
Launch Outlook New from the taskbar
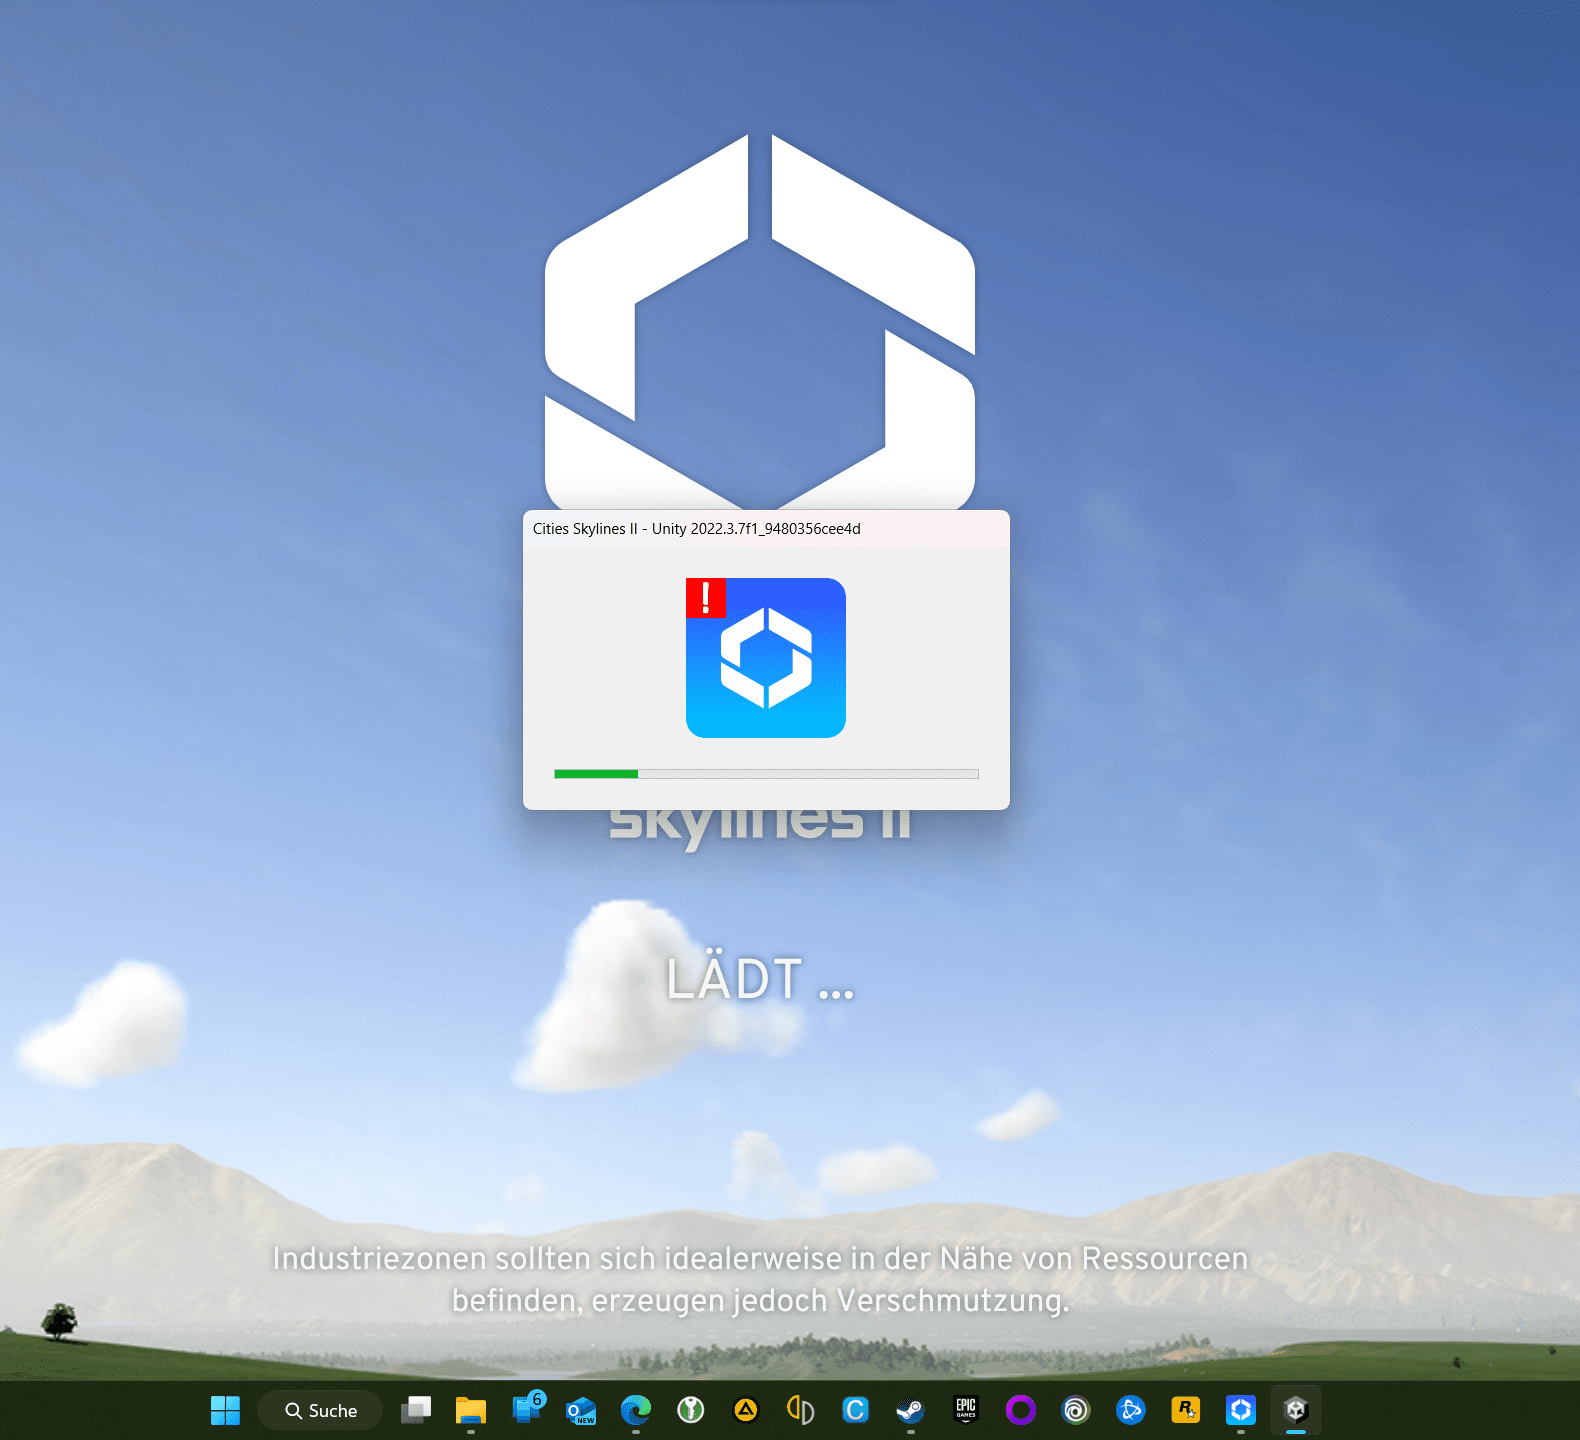coord(581,1410)
